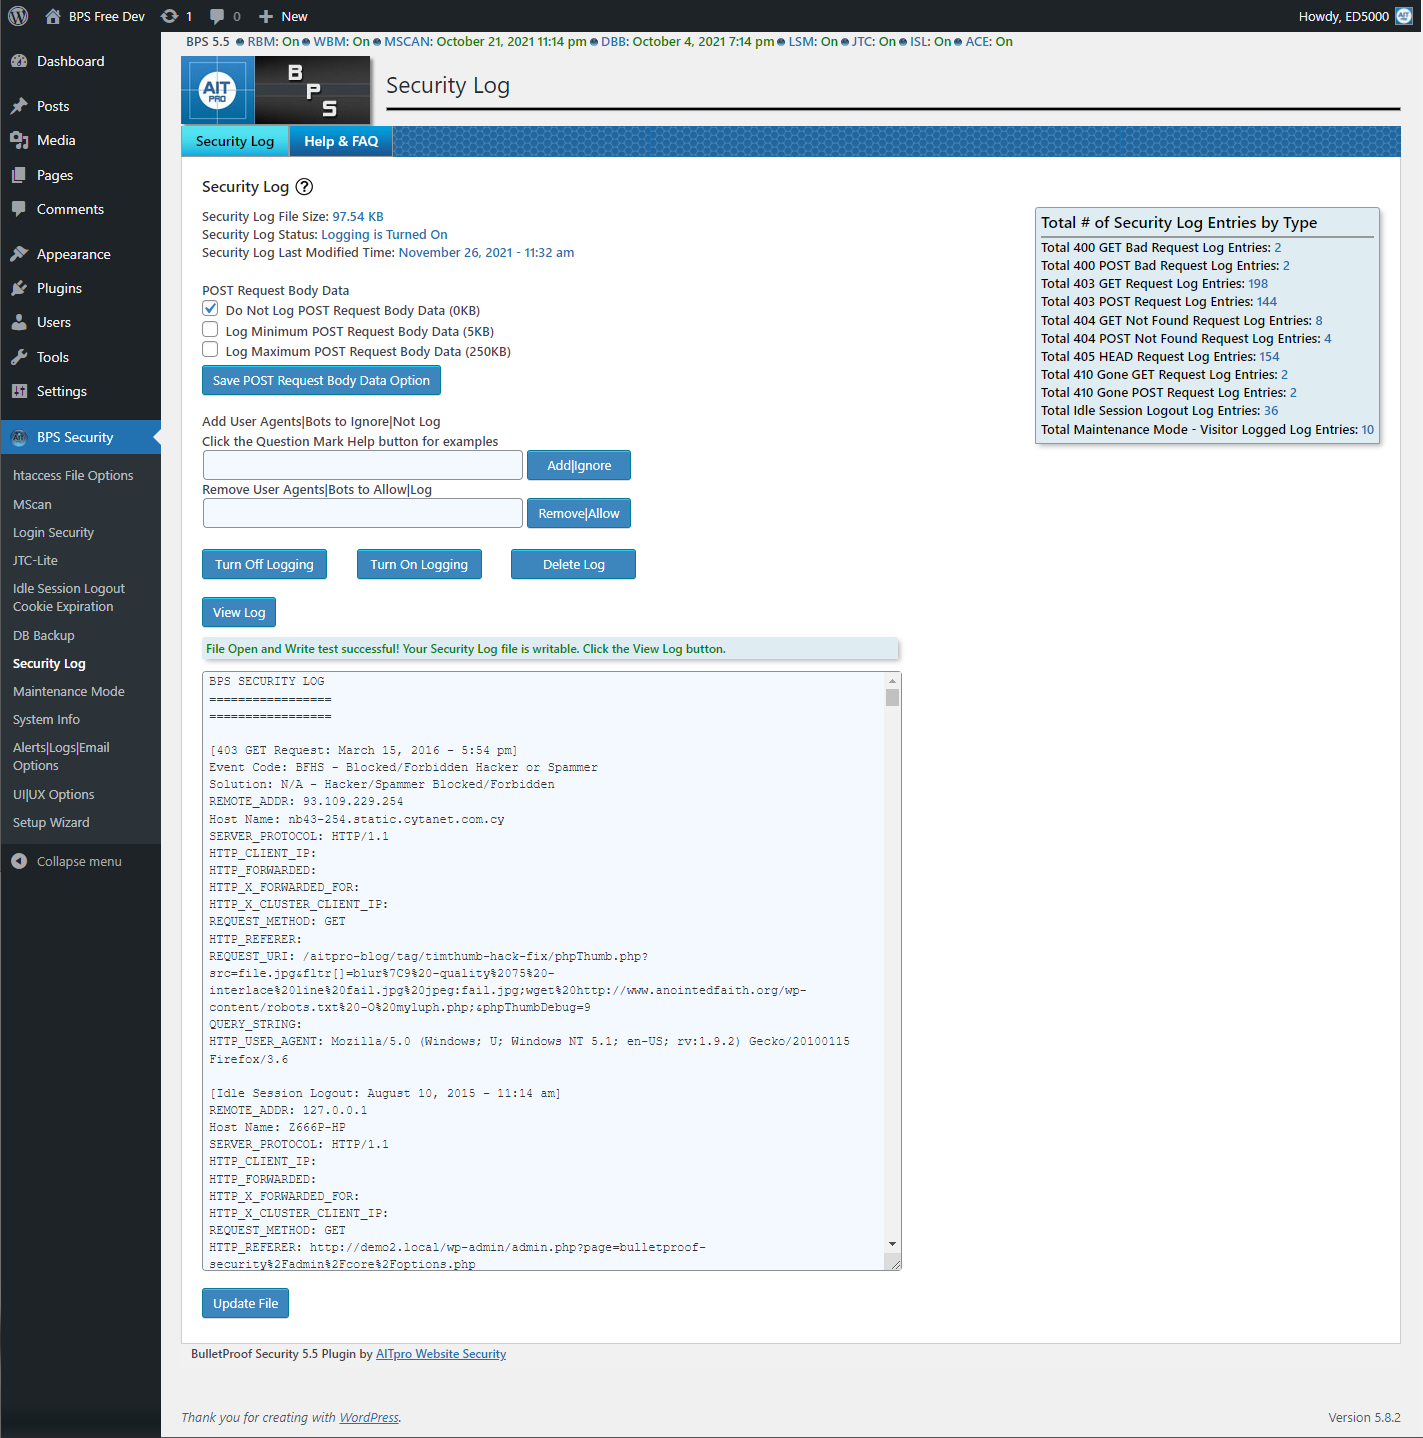Click the Remove|Allow button
The image size is (1423, 1438).
579,514
